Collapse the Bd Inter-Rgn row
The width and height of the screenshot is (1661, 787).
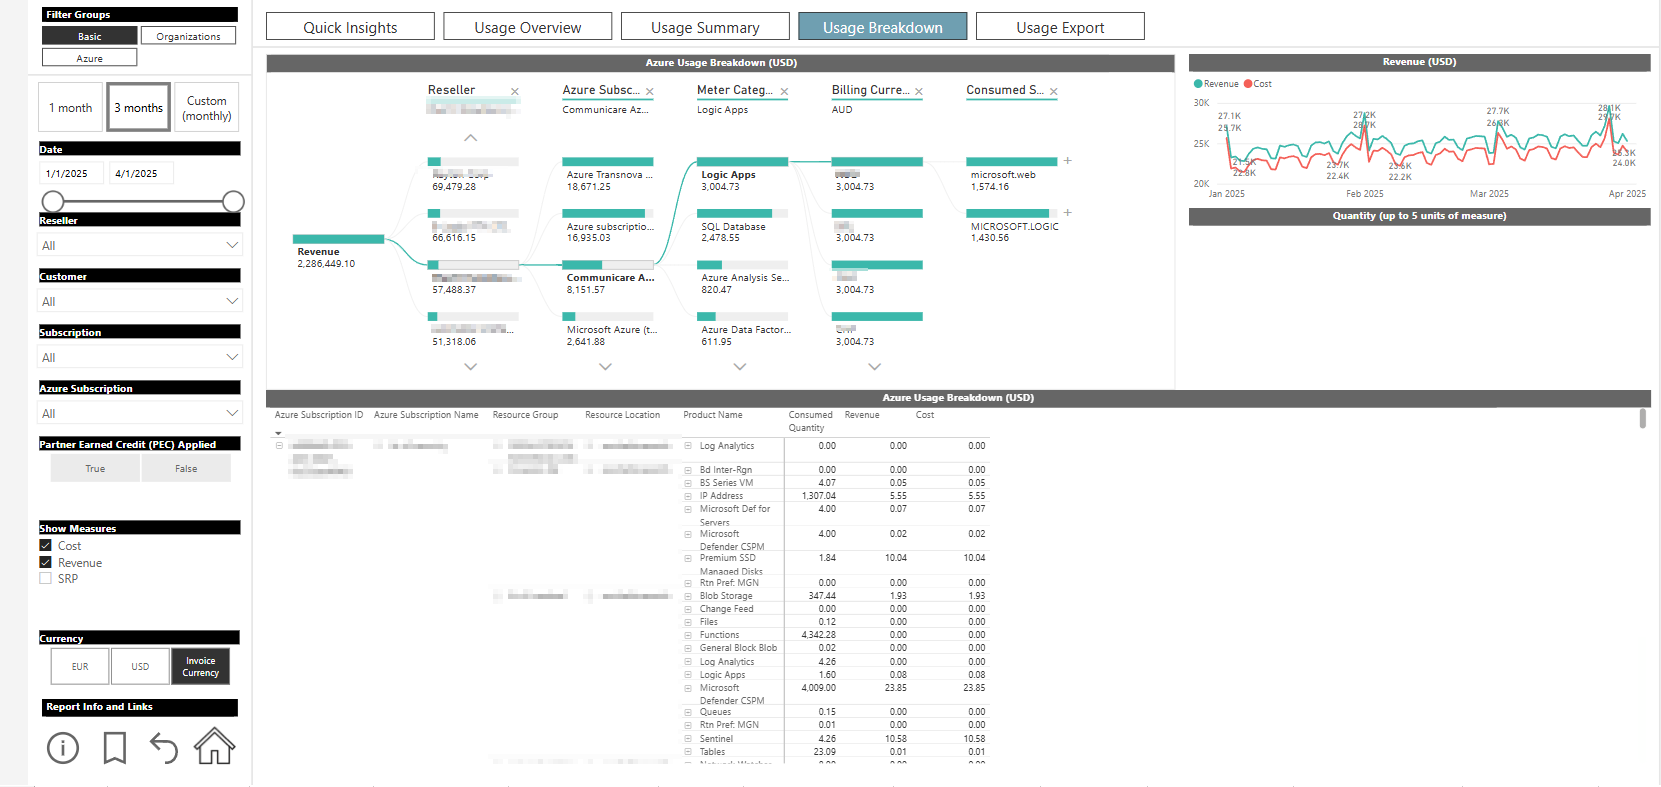688,470
